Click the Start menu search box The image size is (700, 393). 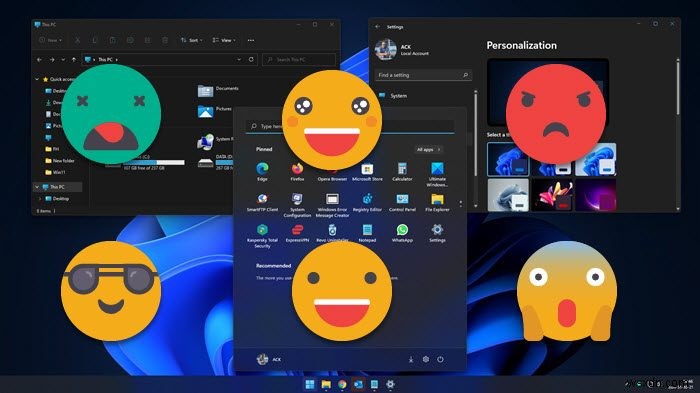tap(350, 126)
